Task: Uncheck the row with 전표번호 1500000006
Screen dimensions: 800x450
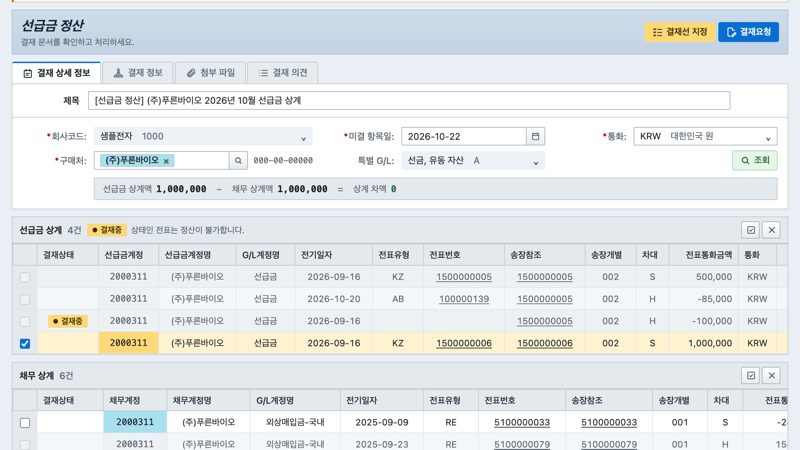Action: [25, 344]
